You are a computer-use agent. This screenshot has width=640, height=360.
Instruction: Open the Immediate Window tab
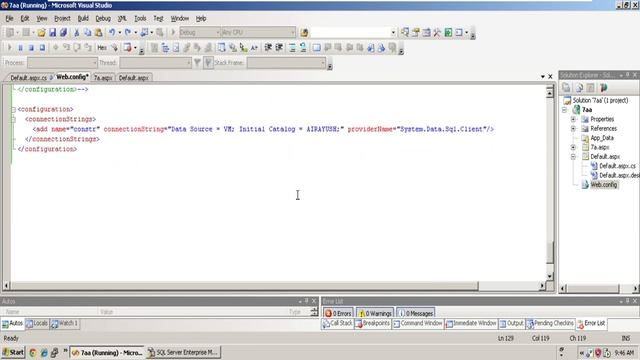pos(471,323)
